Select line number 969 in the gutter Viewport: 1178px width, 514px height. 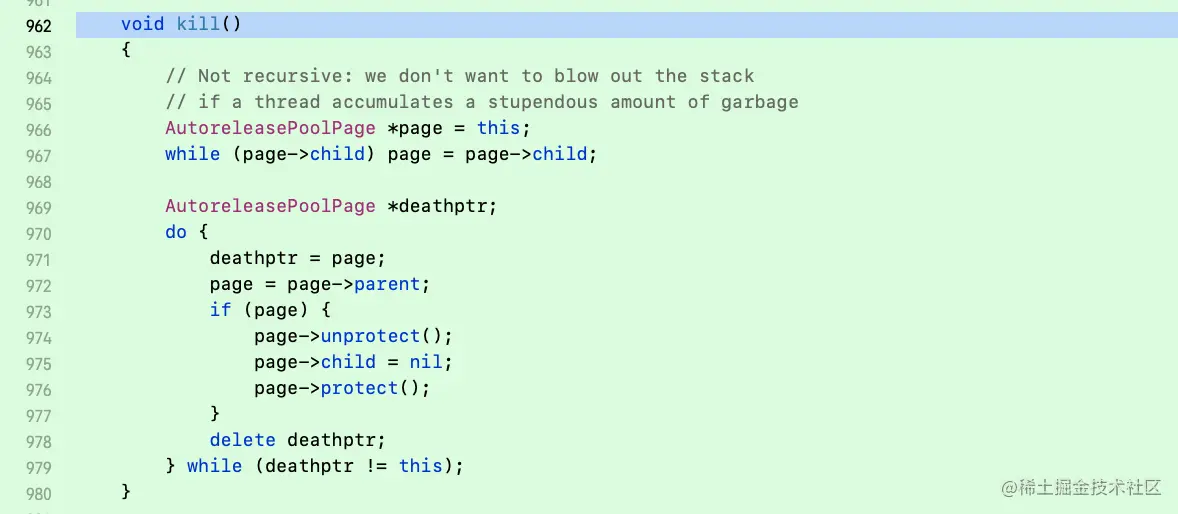coord(39,207)
